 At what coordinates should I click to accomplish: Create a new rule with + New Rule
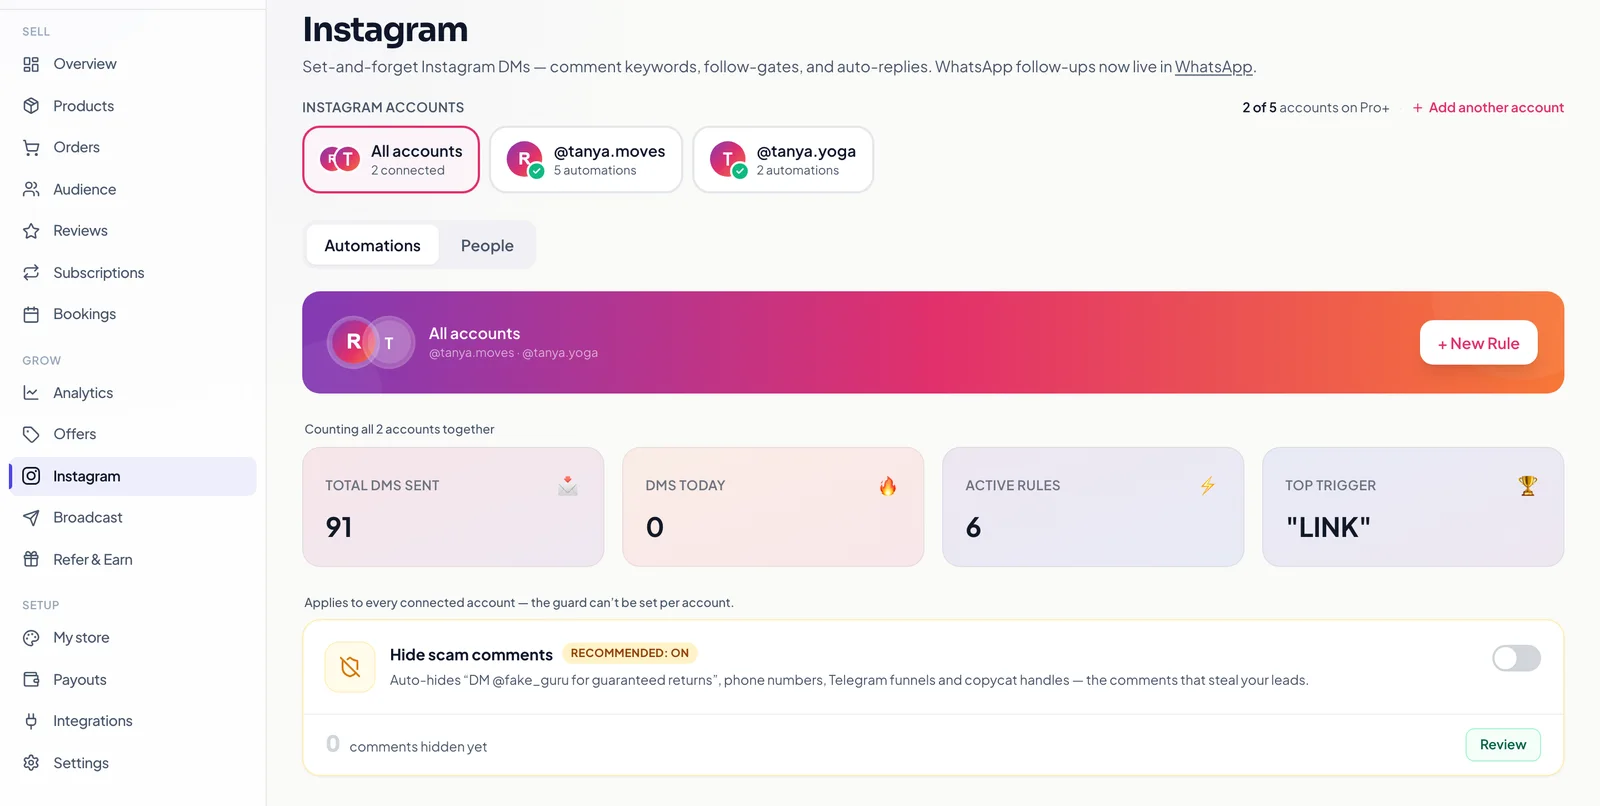(1478, 343)
